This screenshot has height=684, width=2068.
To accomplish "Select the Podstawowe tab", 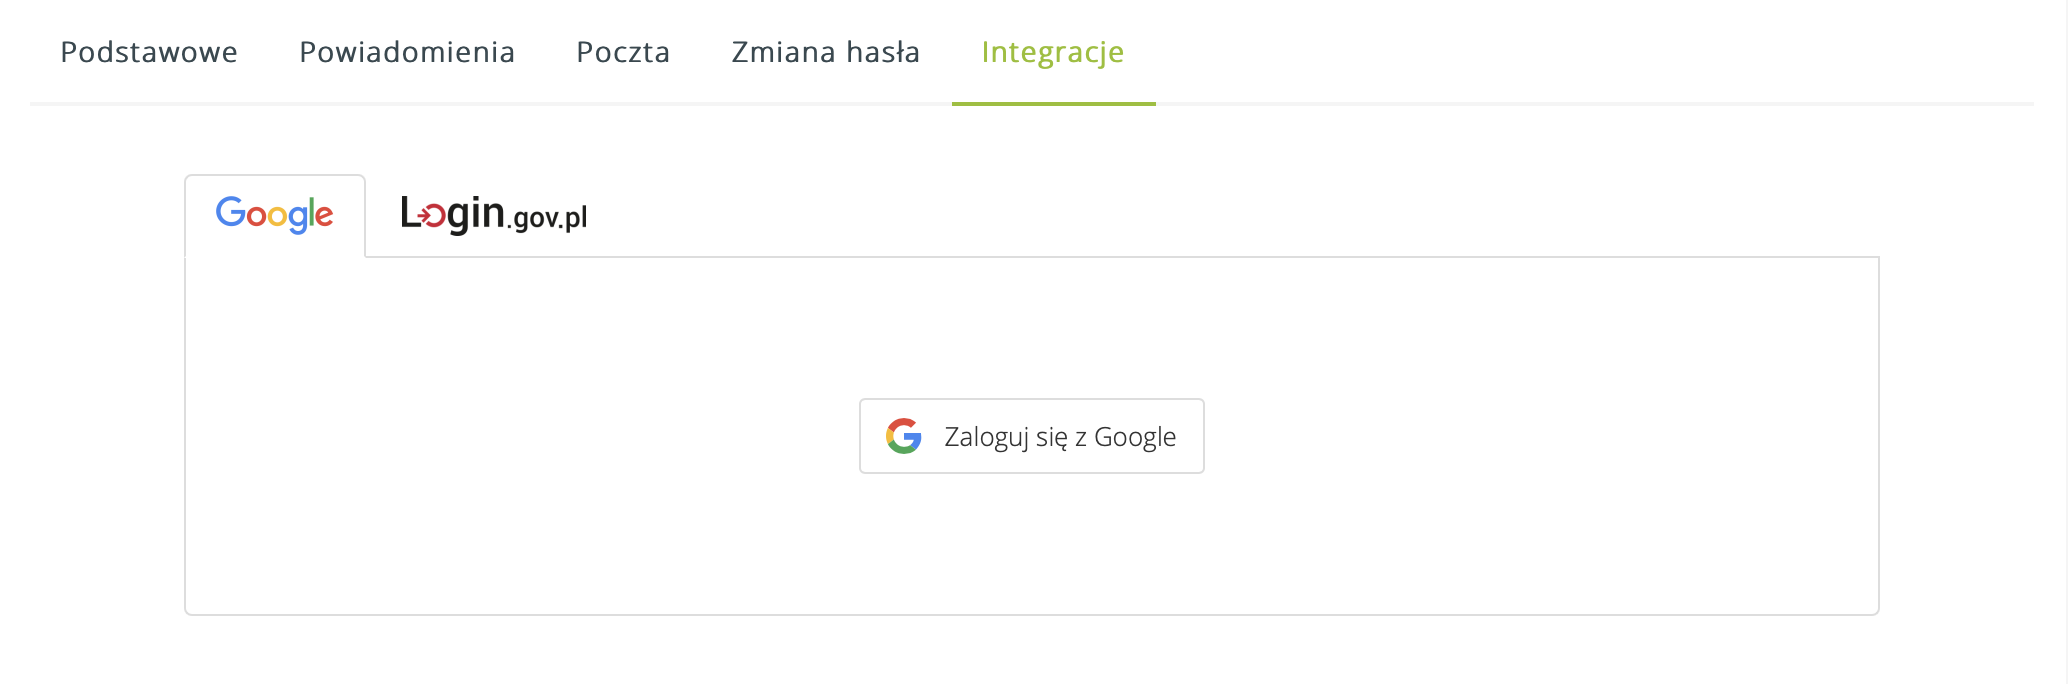I will point(149,52).
